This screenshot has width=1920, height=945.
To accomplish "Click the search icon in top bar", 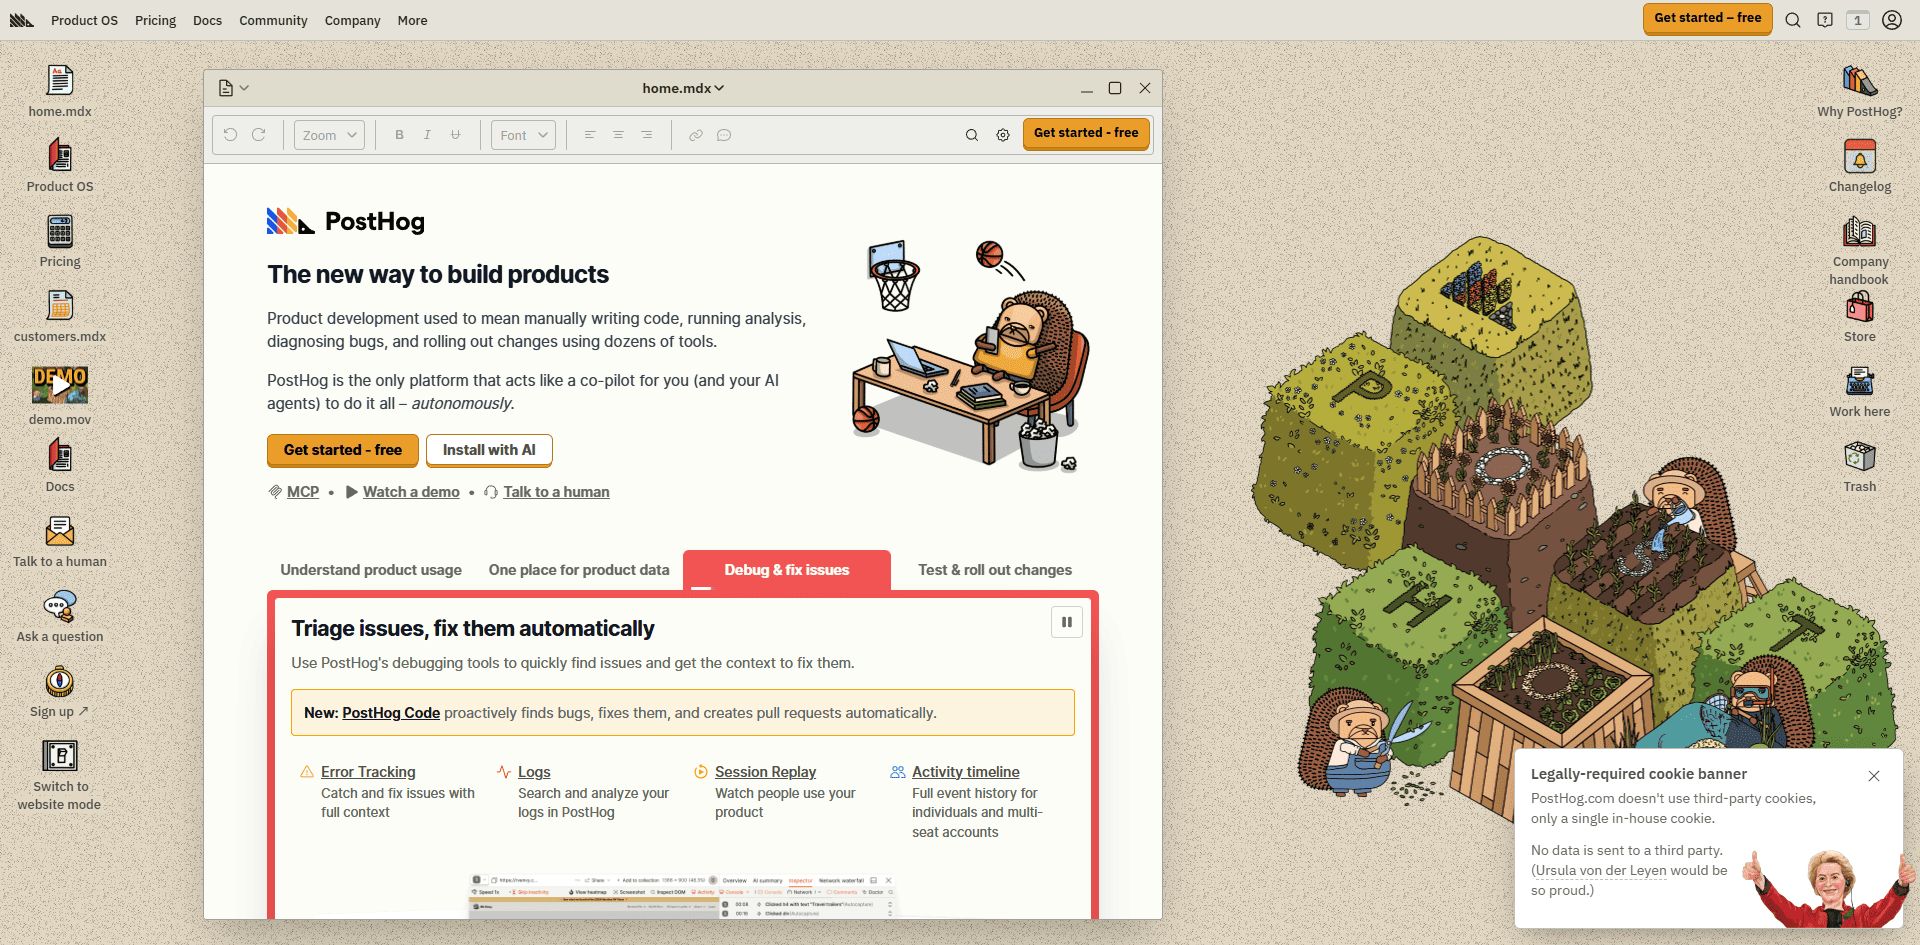I will pyautogui.click(x=1793, y=20).
